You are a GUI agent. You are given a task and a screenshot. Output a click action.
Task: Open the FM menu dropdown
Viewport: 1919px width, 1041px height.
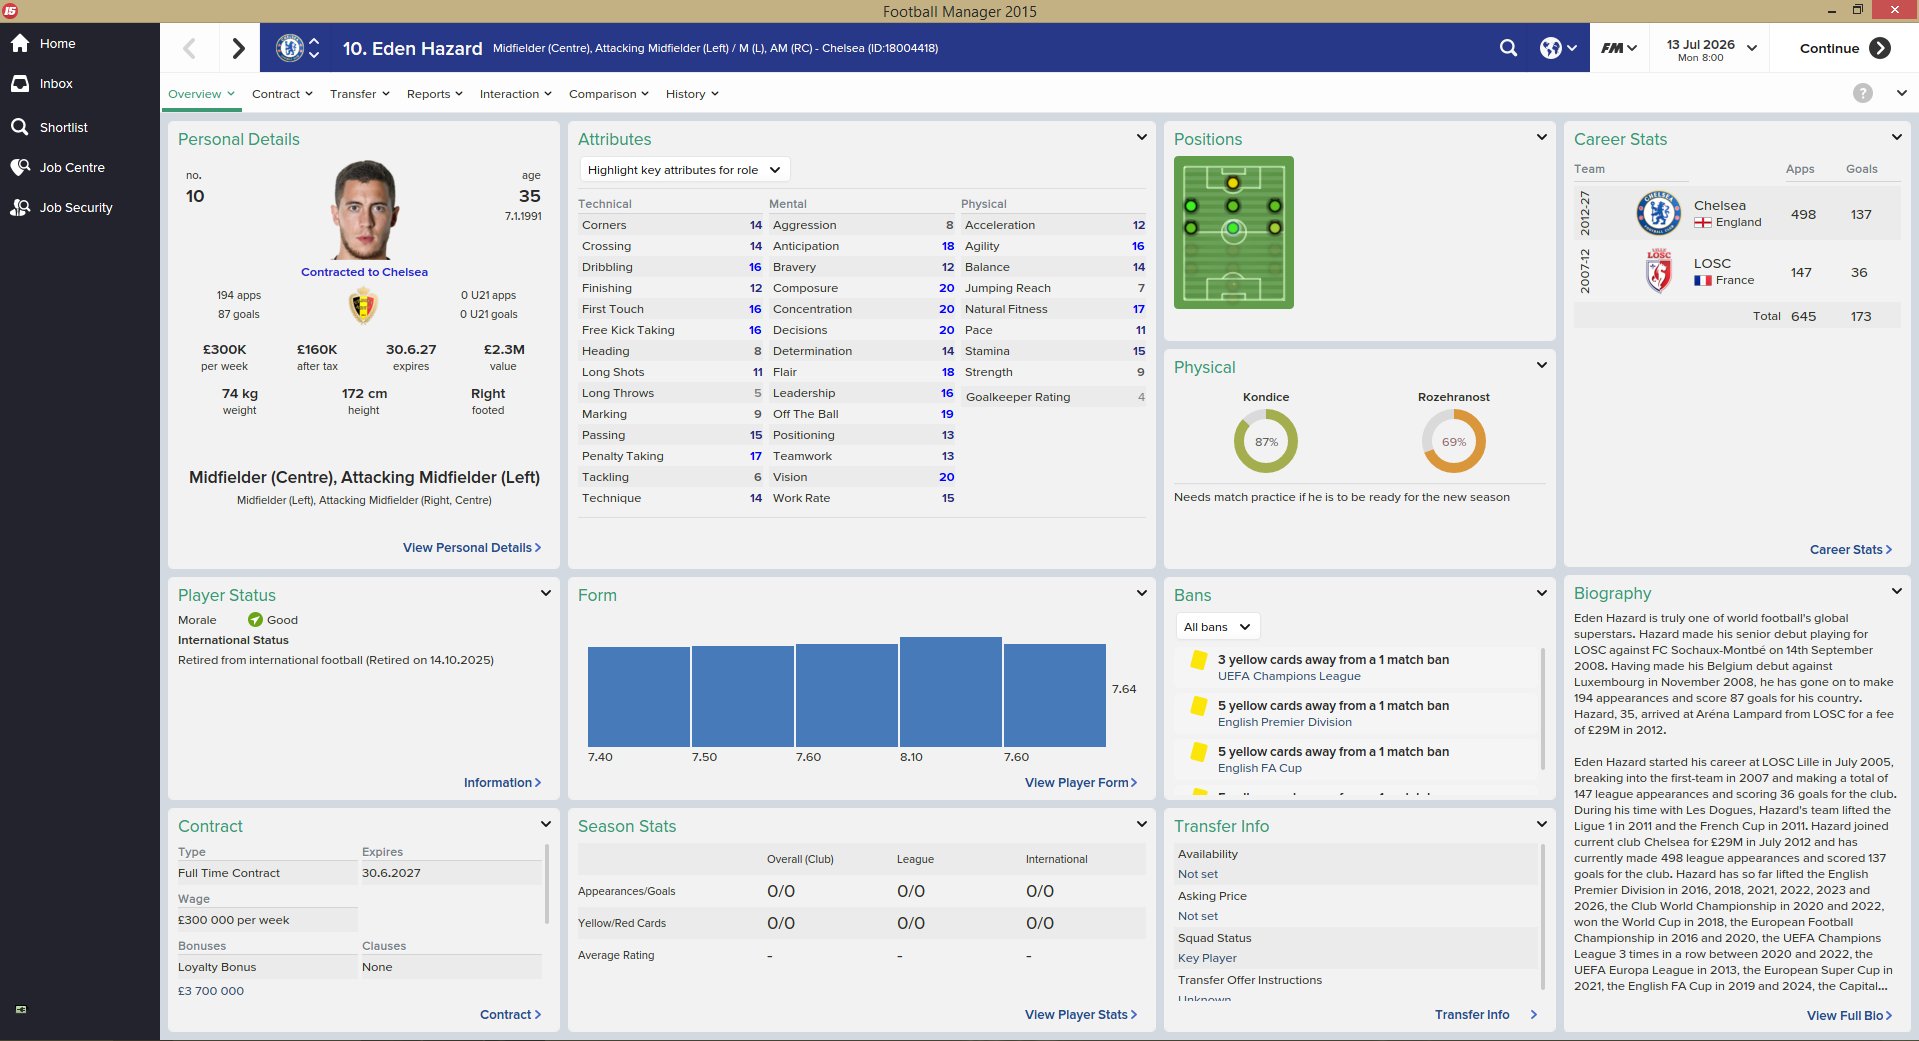(1618, 48)
